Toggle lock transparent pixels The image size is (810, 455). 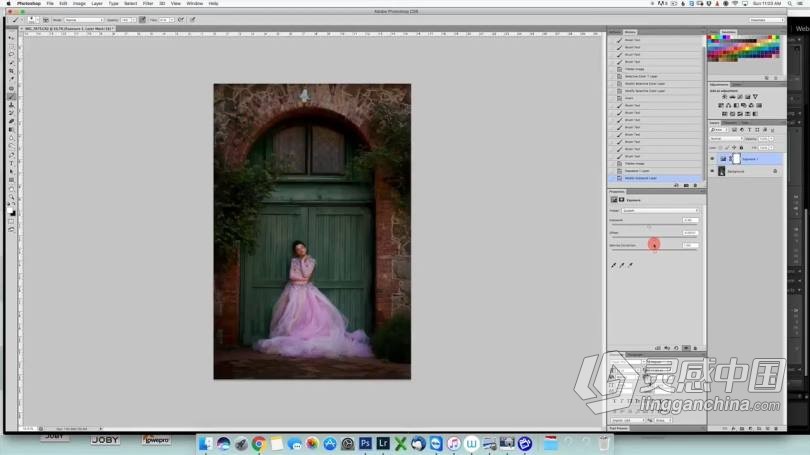pos(721,148)
